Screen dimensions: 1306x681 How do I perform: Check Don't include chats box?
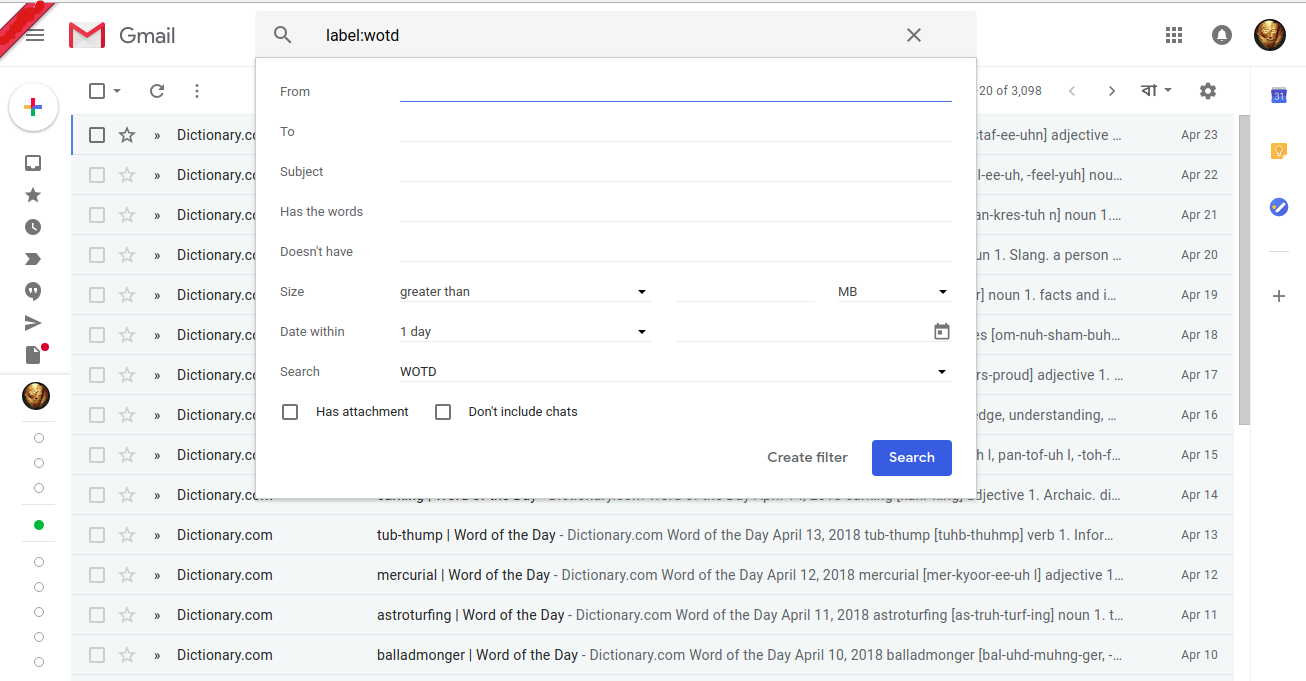(443, 412)
